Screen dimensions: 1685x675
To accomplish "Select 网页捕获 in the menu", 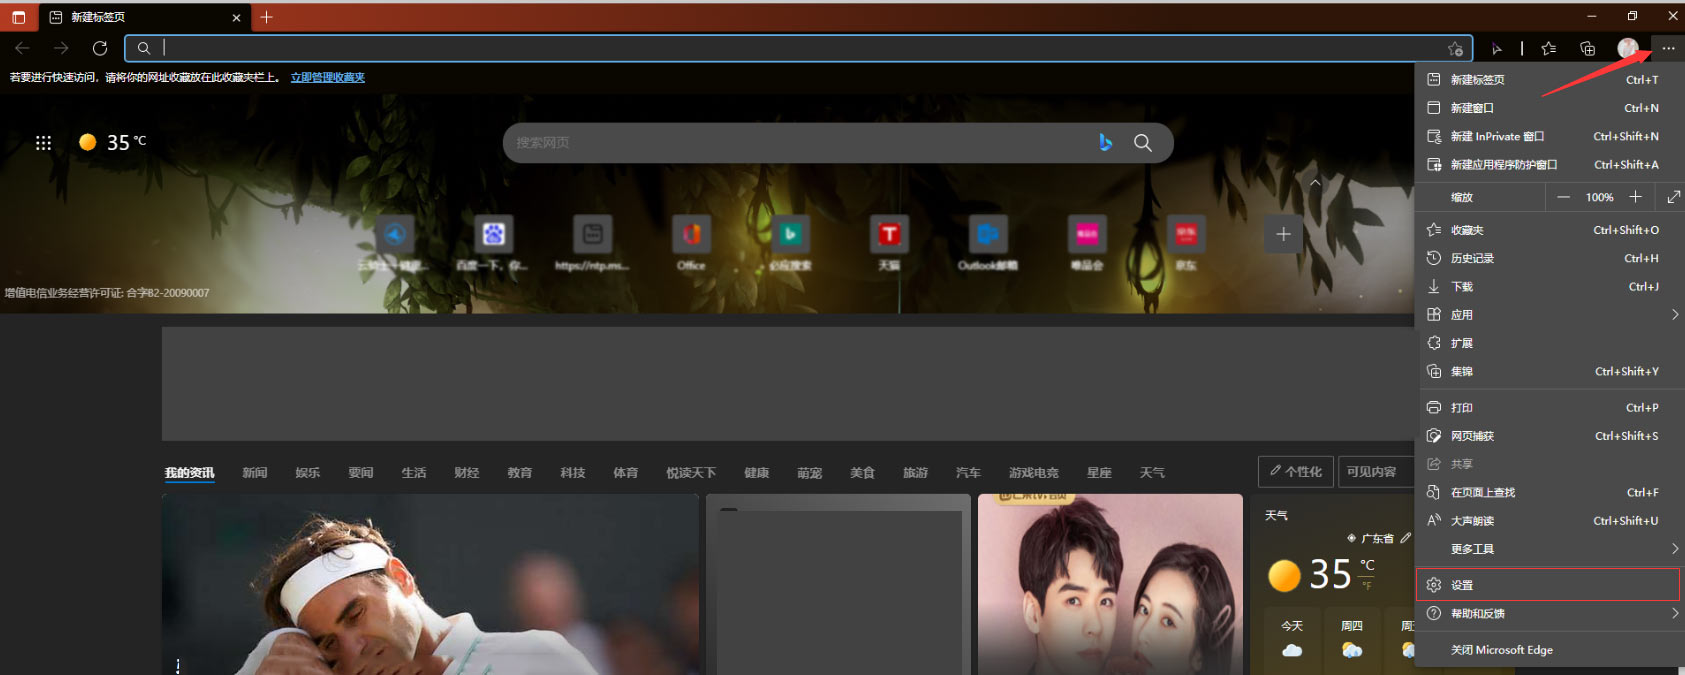I will (x=1547, y=436).
